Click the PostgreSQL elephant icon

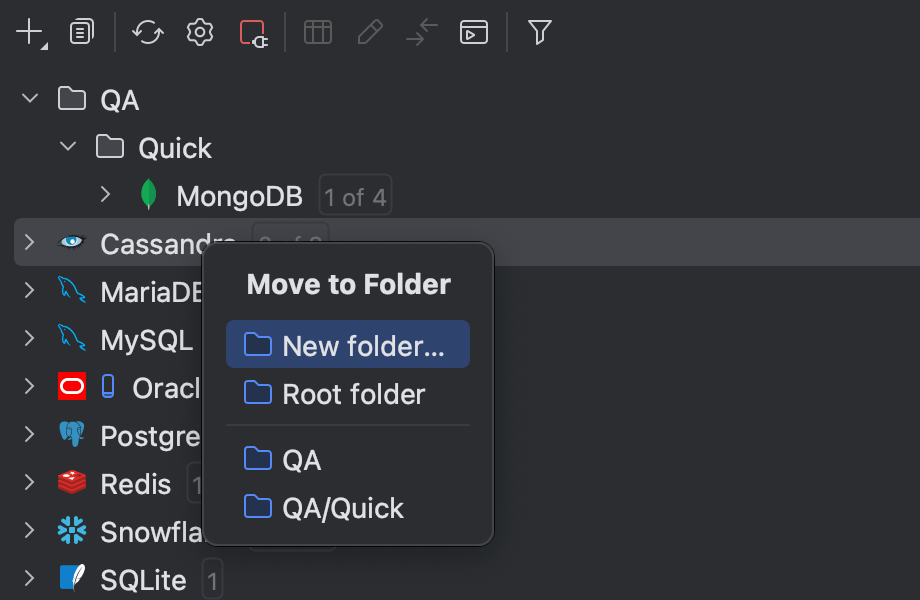tap(70, 435)
